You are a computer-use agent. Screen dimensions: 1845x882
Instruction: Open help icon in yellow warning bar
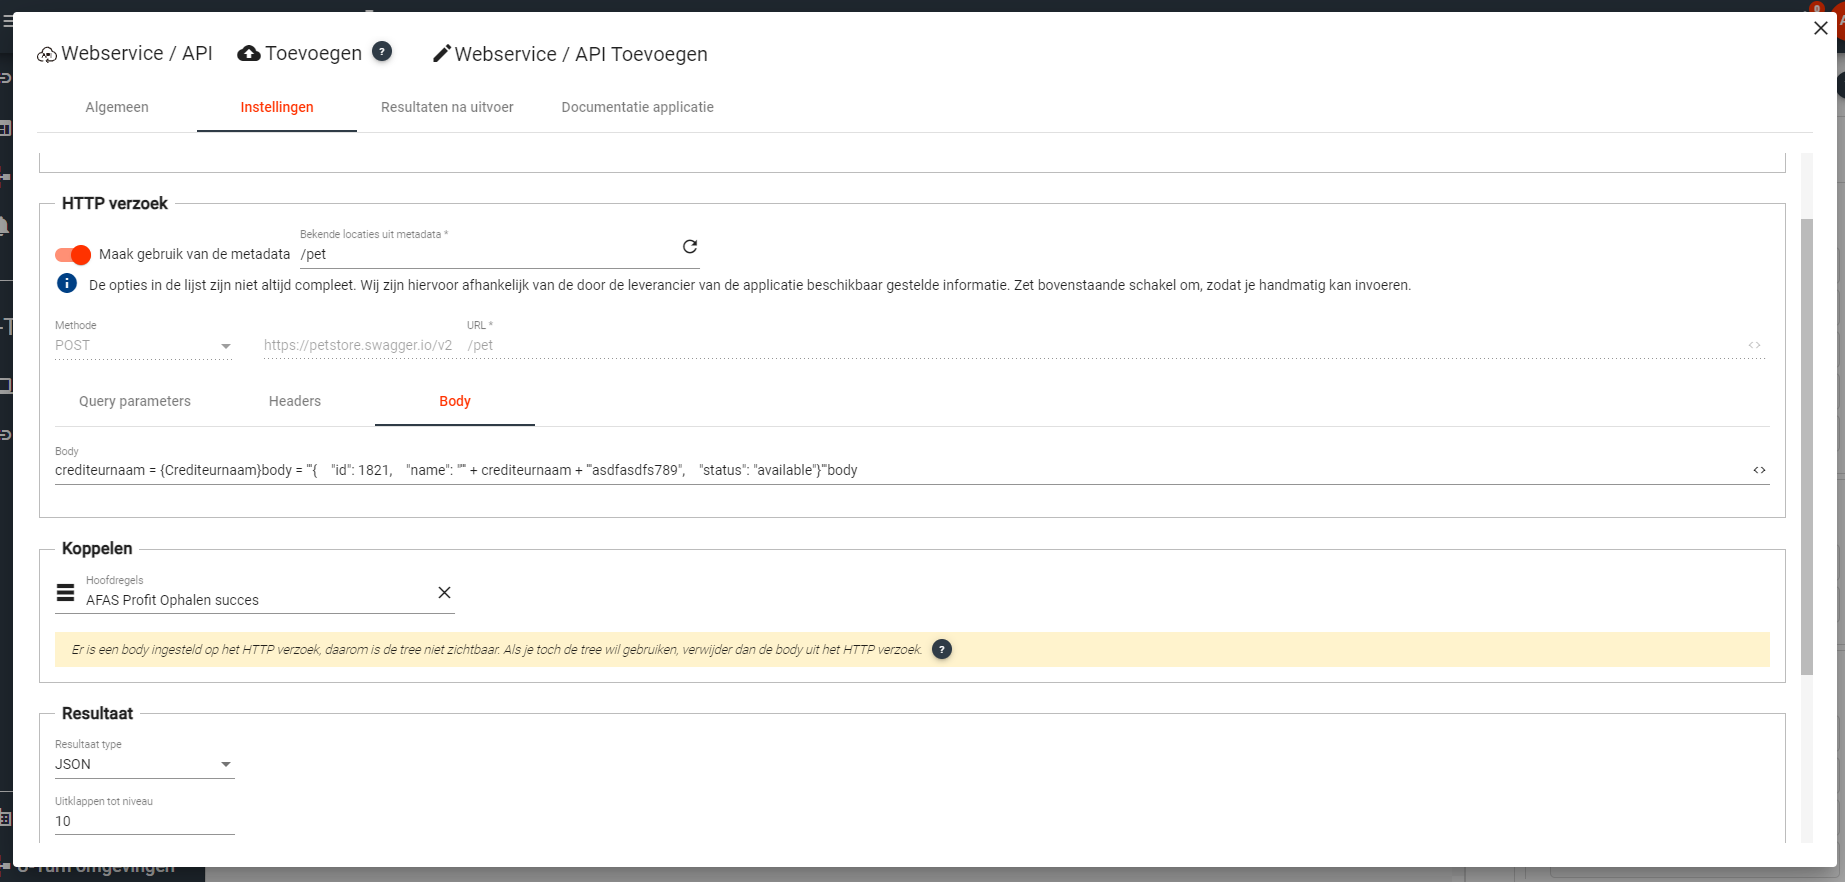pos(941,650)
